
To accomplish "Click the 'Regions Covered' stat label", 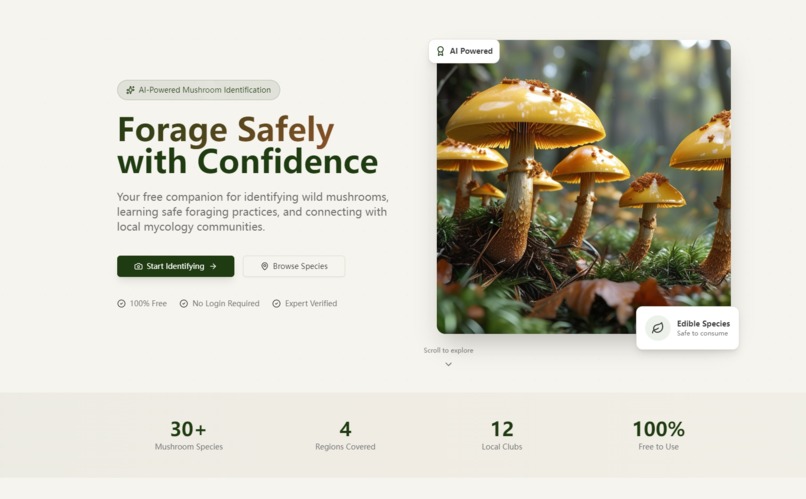I will [345, 447].
